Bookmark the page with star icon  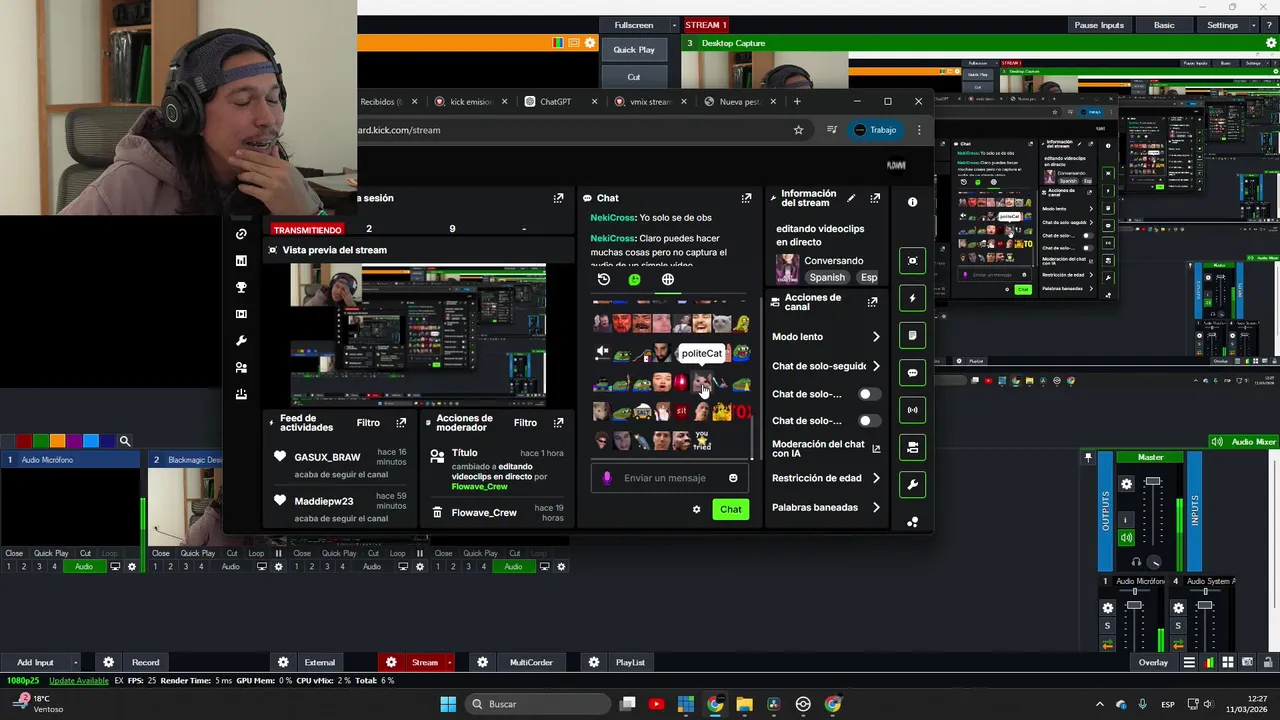point(798,130)
